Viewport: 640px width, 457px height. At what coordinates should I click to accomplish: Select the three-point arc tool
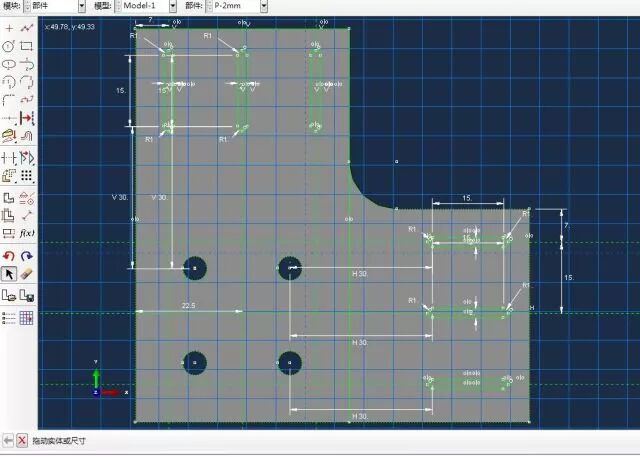pyautogui.click(x=27, y=82)
